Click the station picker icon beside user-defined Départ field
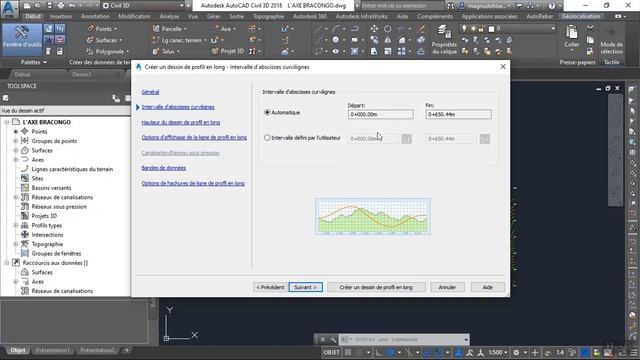Screen dimensions: 640x360 [407, 139]
